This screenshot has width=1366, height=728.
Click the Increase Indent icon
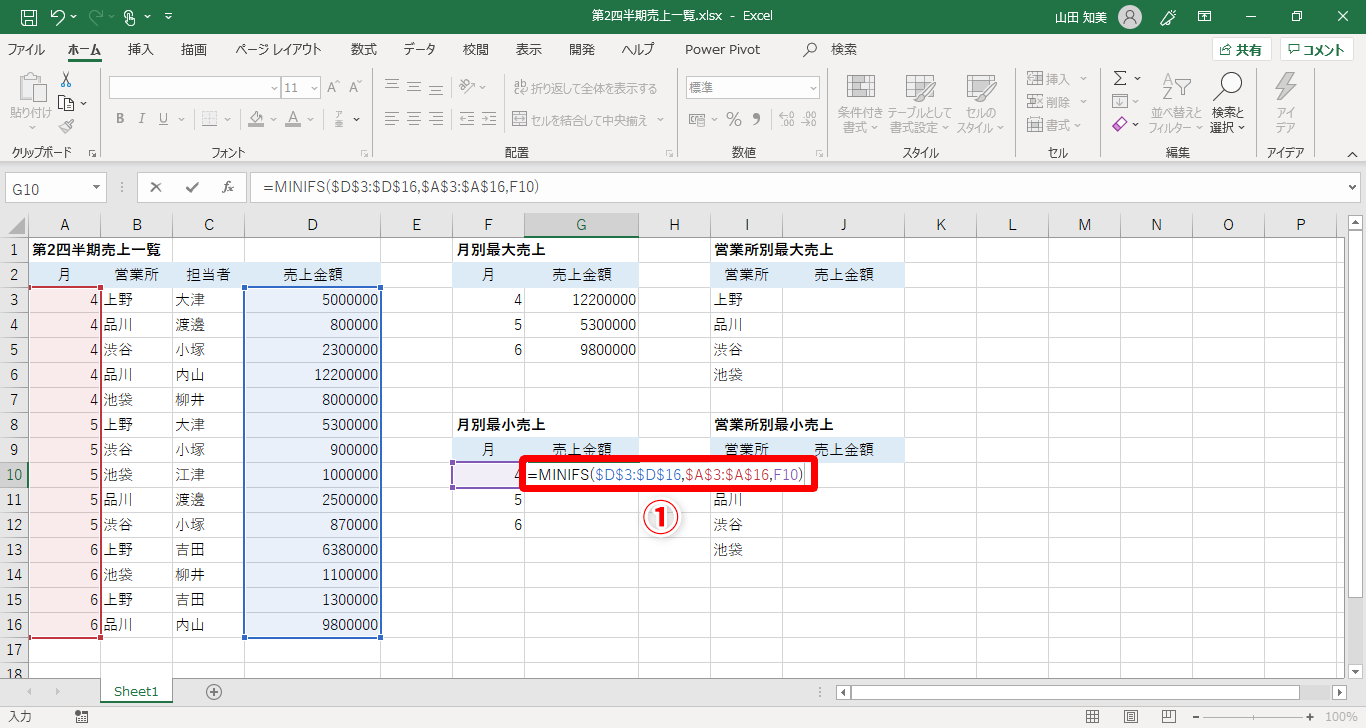pos(491,119)
